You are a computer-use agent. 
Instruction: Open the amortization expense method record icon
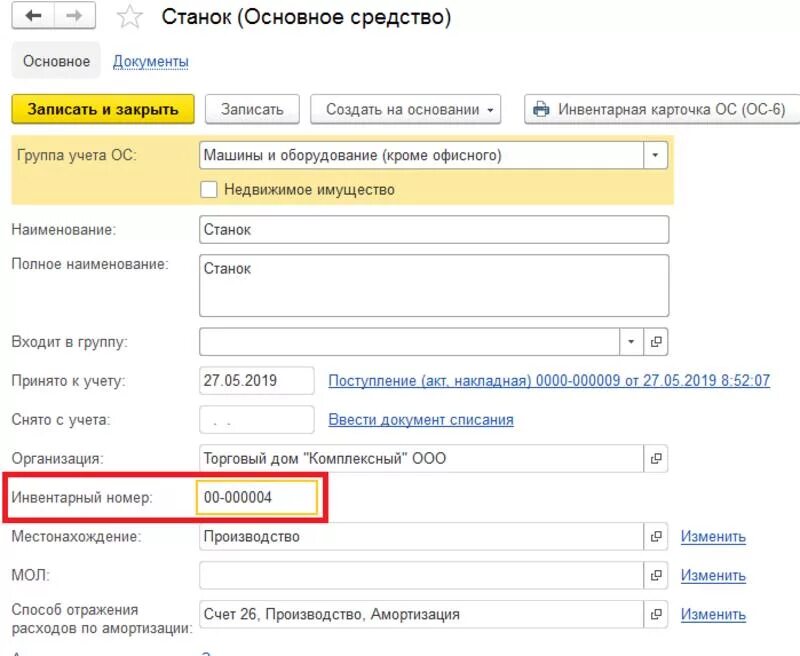tap(656, 614)
